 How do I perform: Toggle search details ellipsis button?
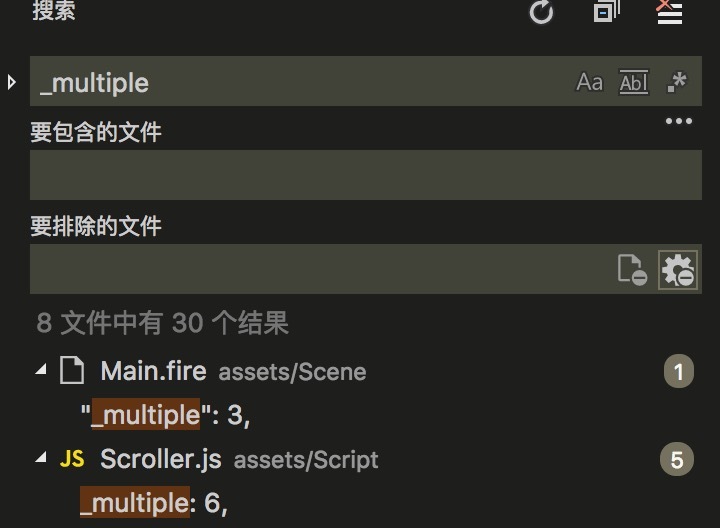[x=678, y=122]
